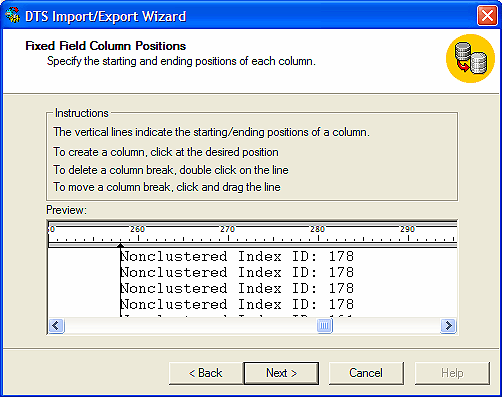Viewport: 502px width, 397px height.
Task: Click ruler at position 280
Action: pos(318,229)
